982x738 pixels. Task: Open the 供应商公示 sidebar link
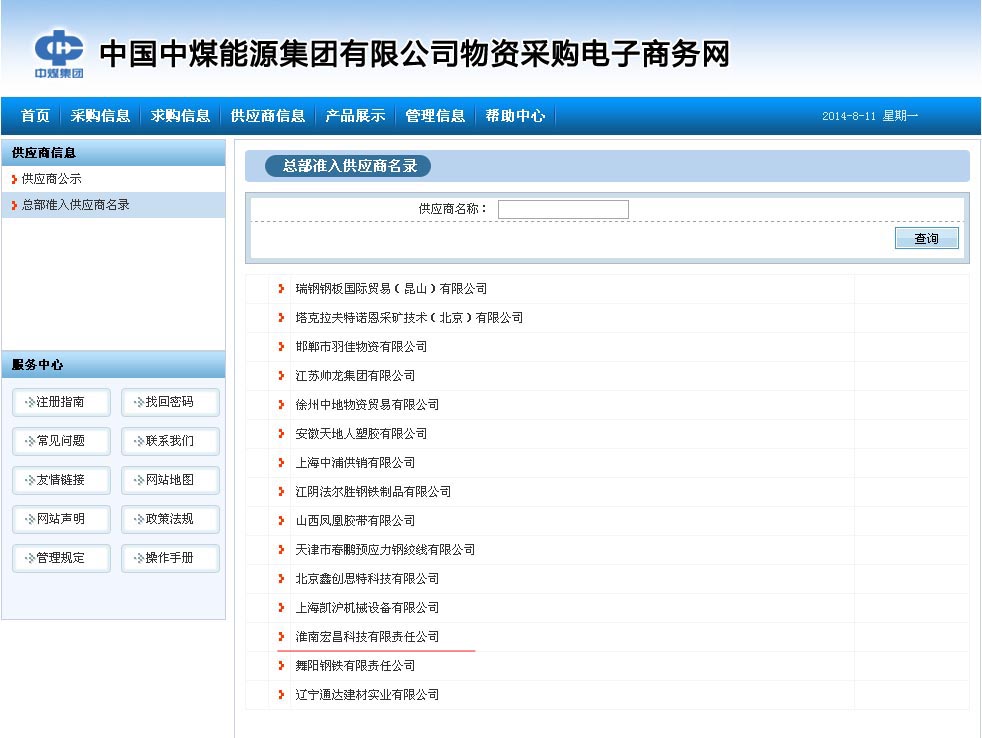(52, 179)
